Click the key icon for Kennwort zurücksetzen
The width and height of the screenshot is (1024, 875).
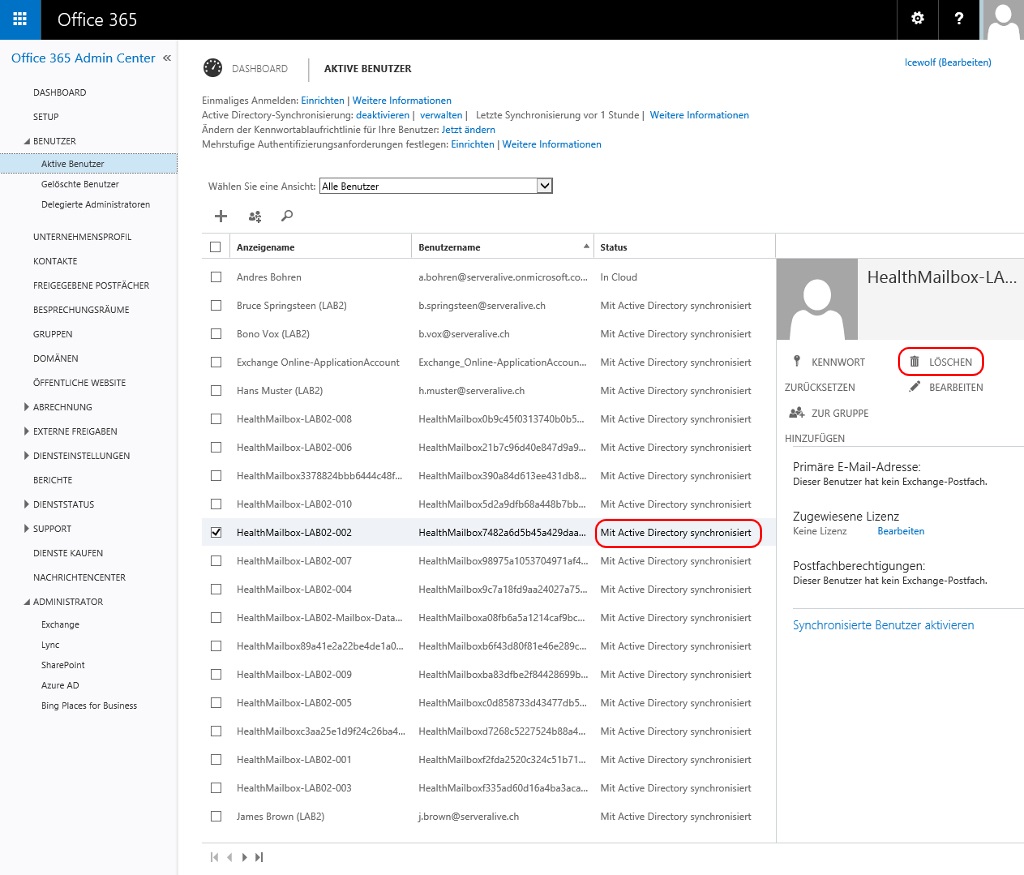point(797,361)
